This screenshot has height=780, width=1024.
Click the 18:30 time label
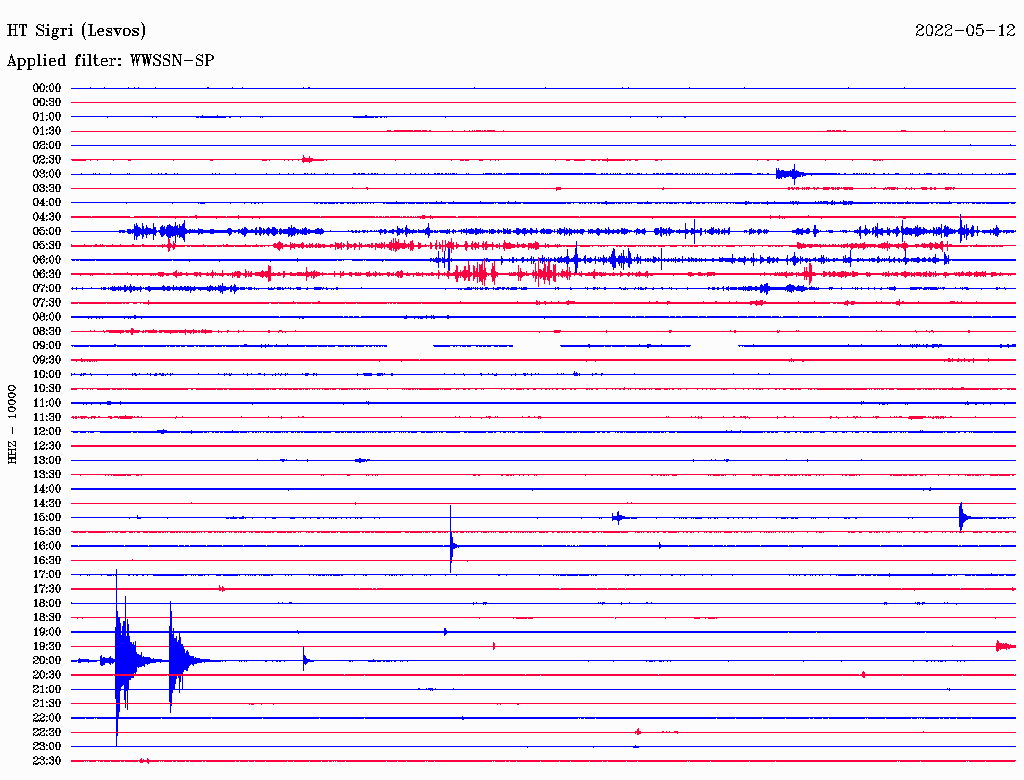point(47,617)
